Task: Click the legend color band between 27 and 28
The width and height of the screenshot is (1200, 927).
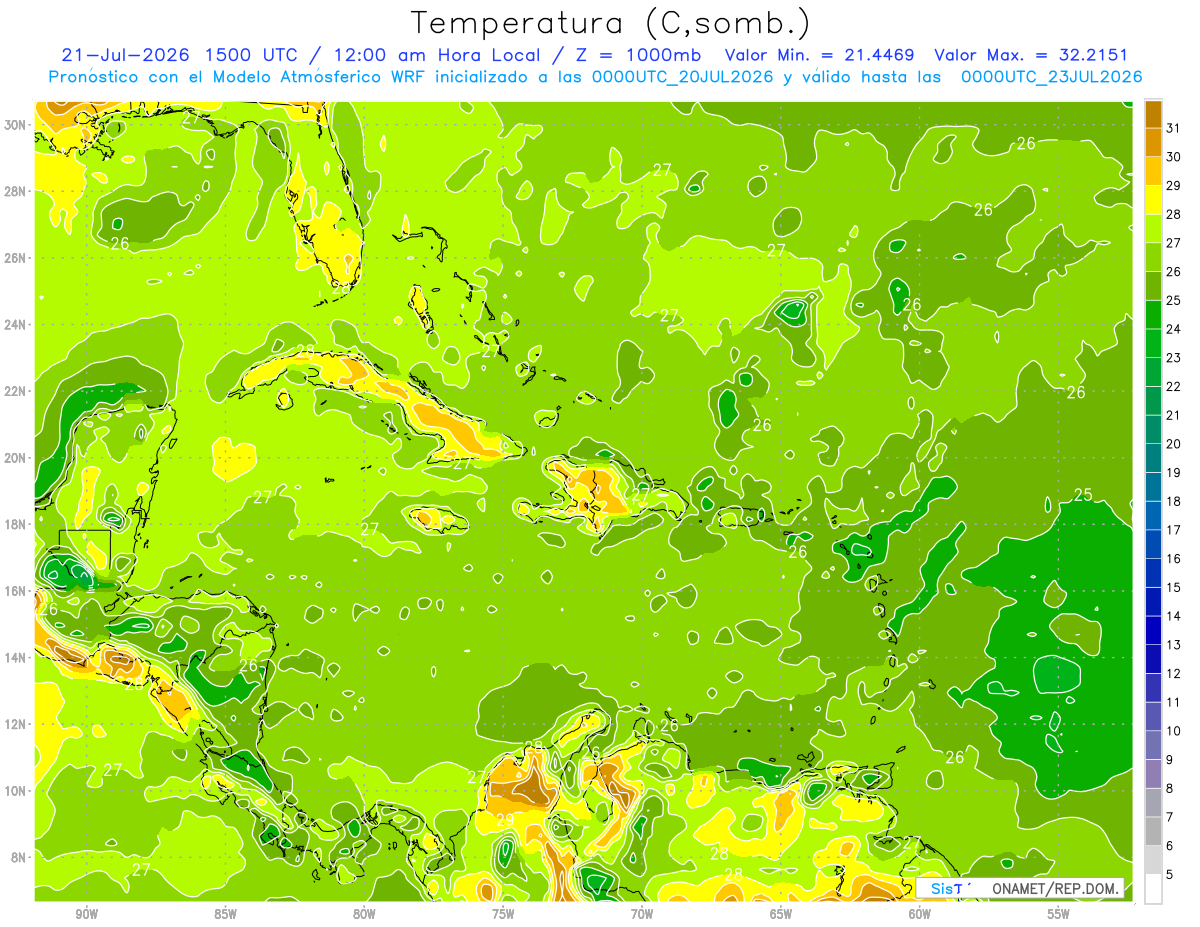Action: 1153,228
